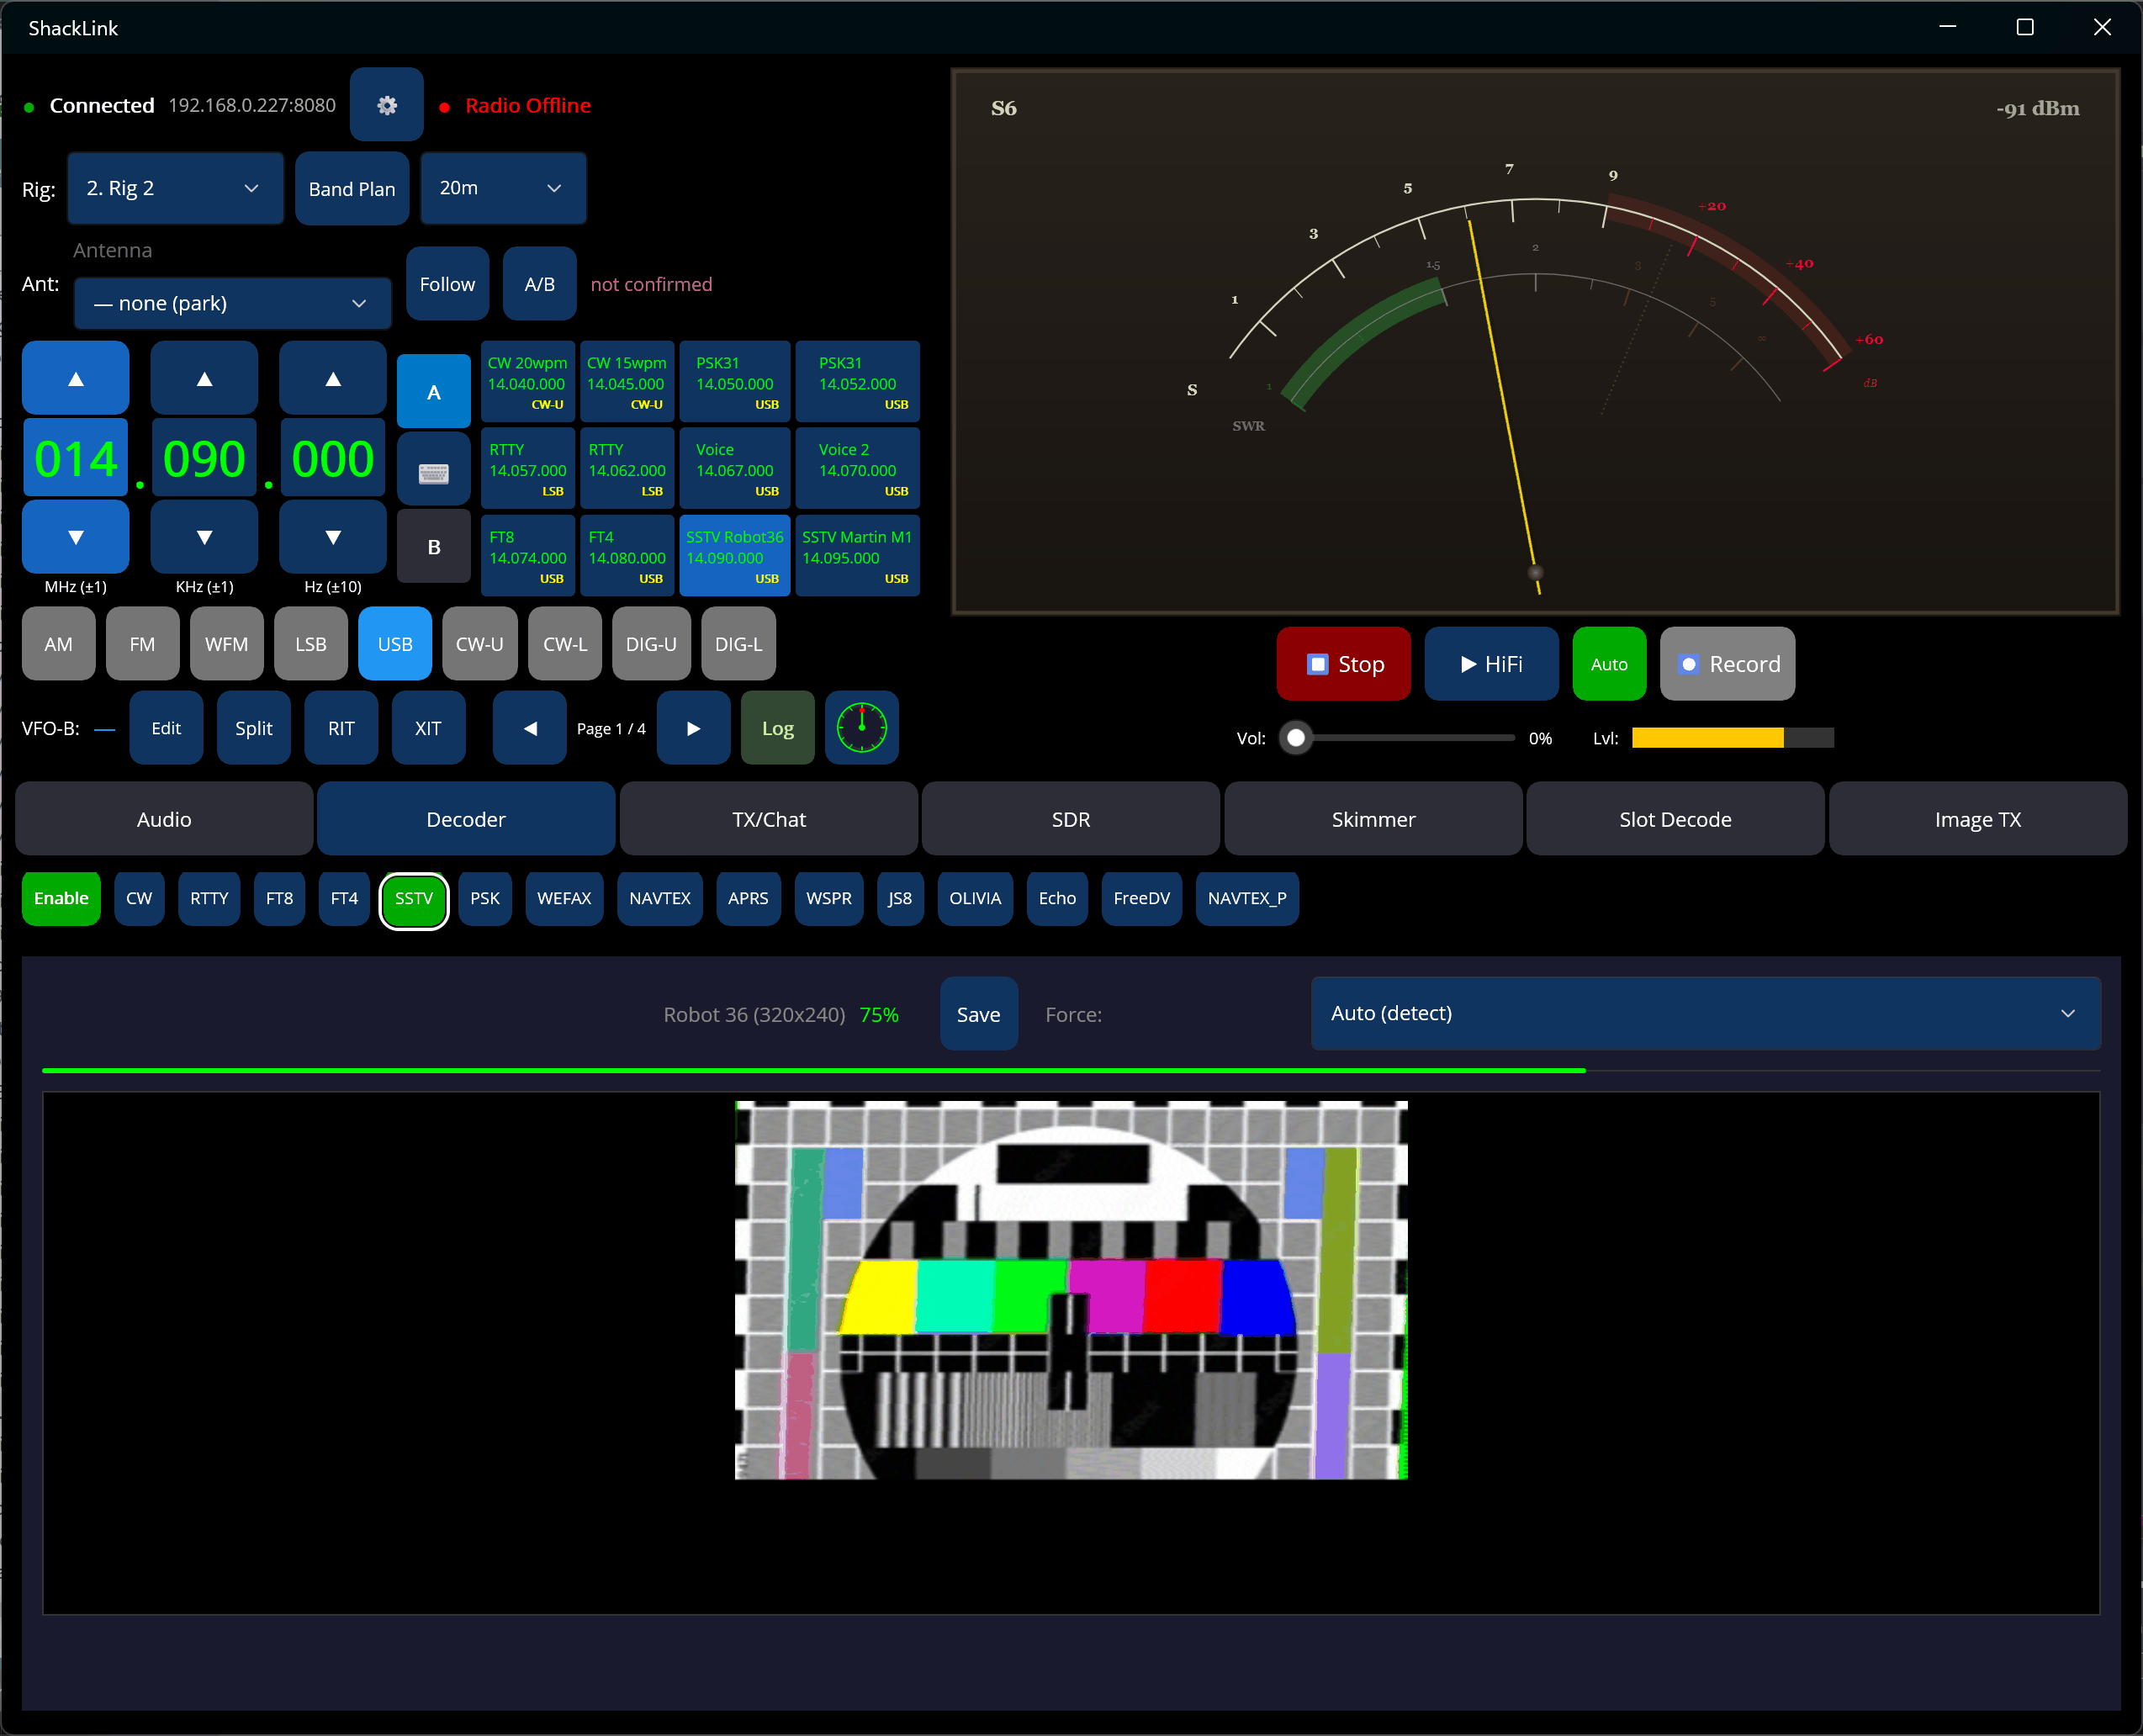The height and width of the screenshot is (1736, 2143).
Task: Select VFO B
Action: coord(434,547)
